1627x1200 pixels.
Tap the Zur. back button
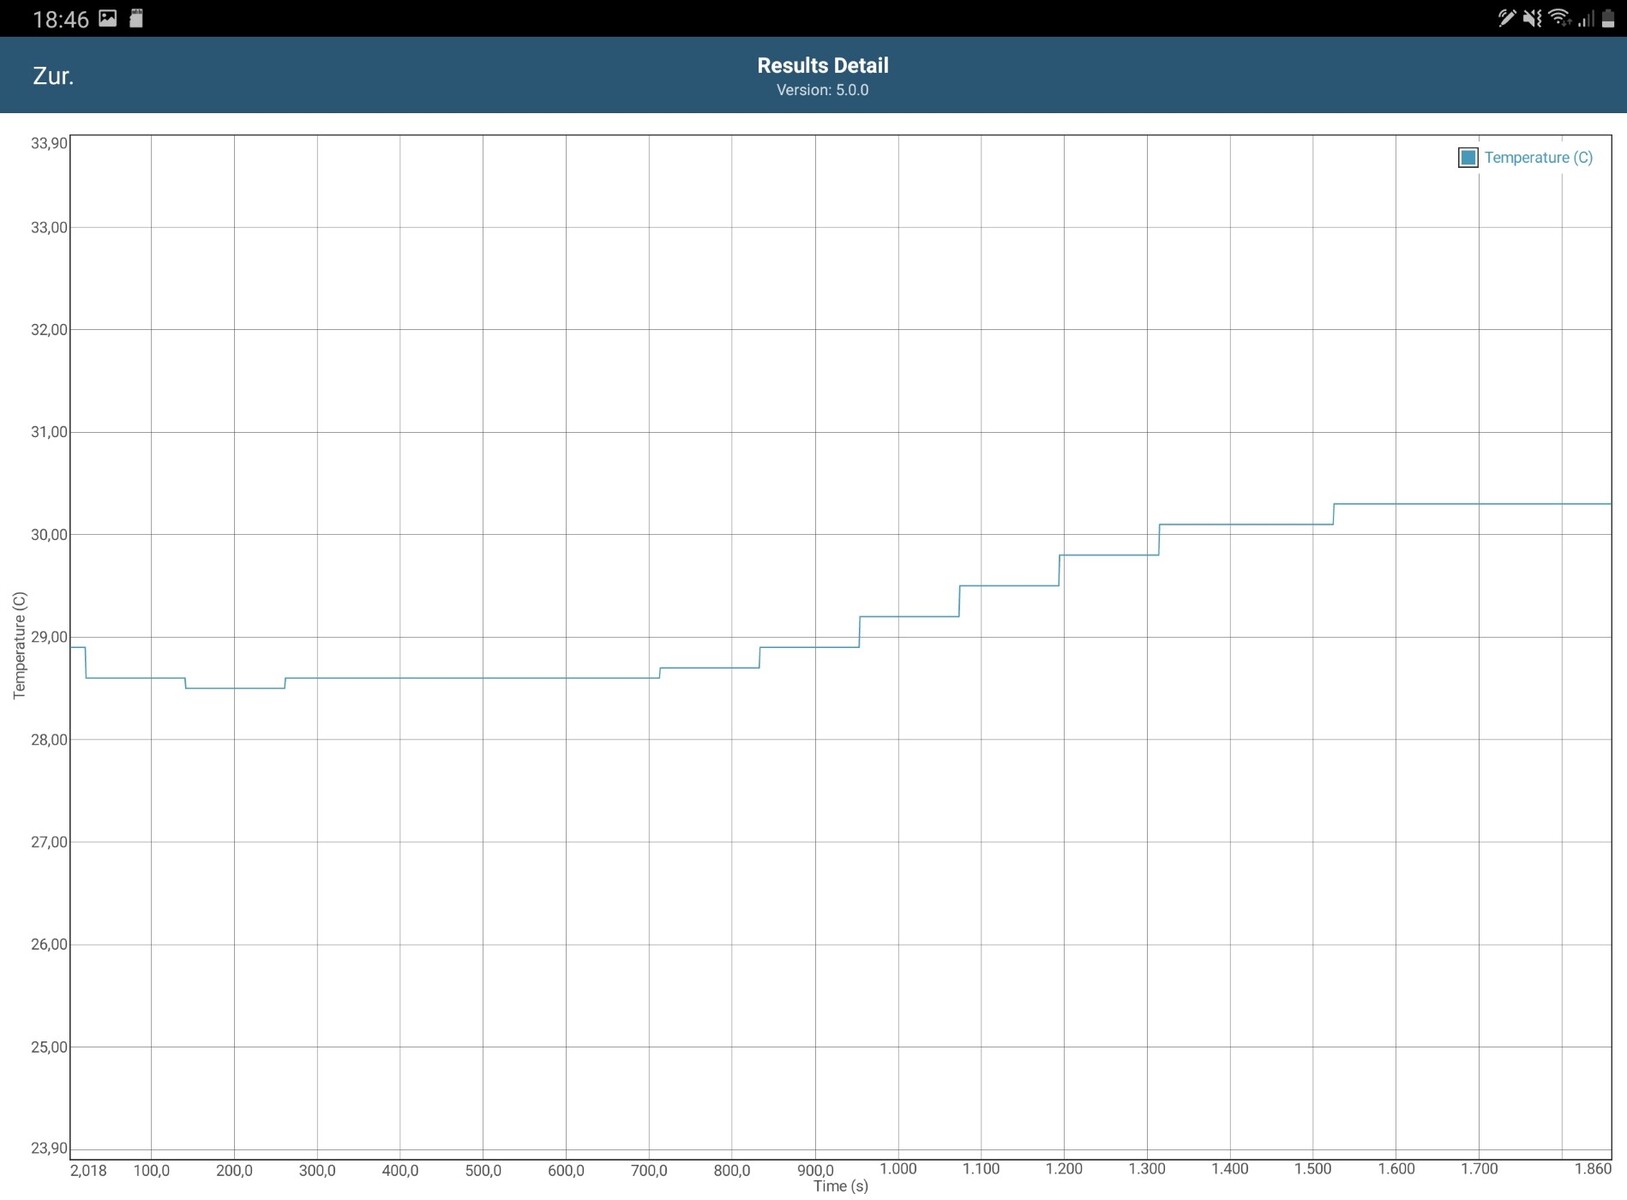pyautogui.click(x=53, y=76)
